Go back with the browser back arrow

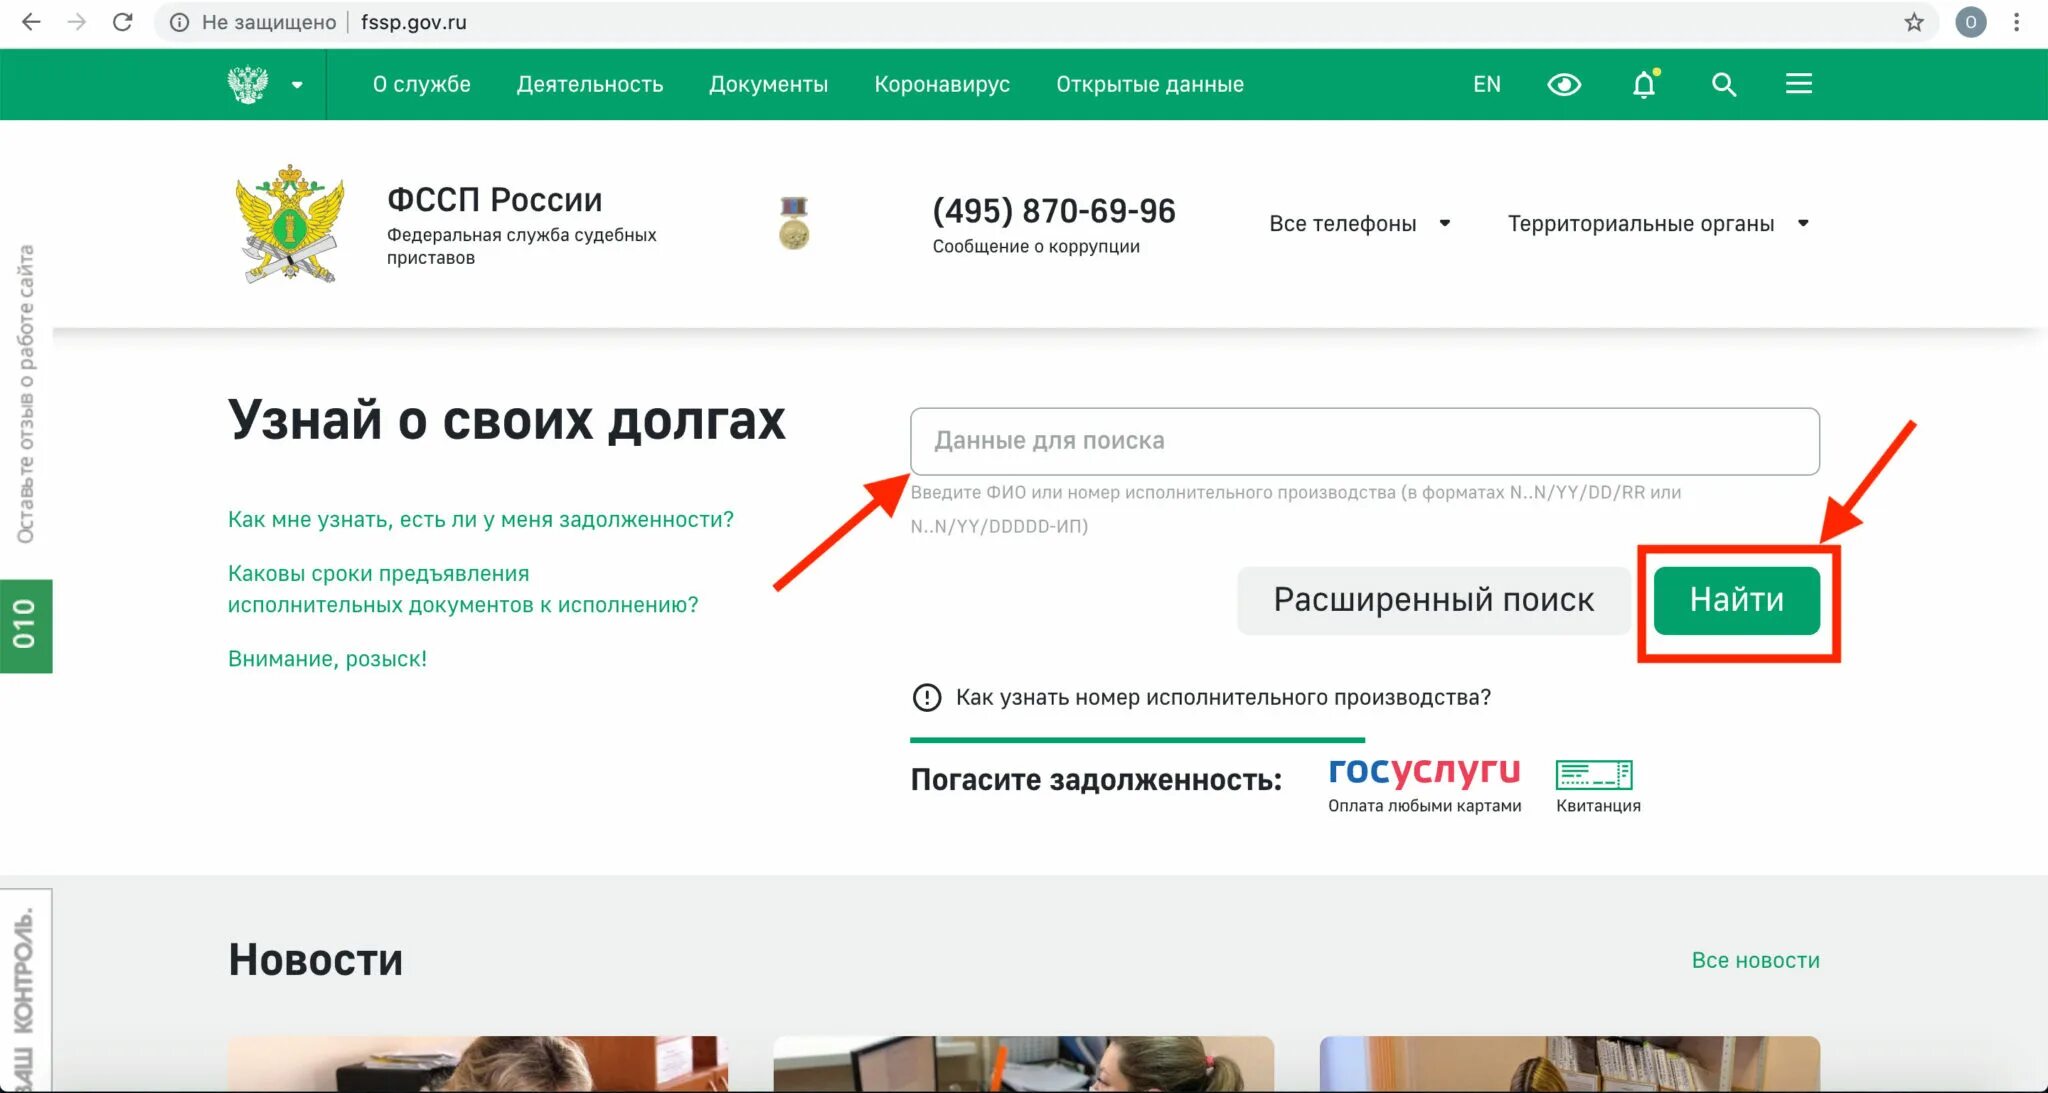click(31, 22)
